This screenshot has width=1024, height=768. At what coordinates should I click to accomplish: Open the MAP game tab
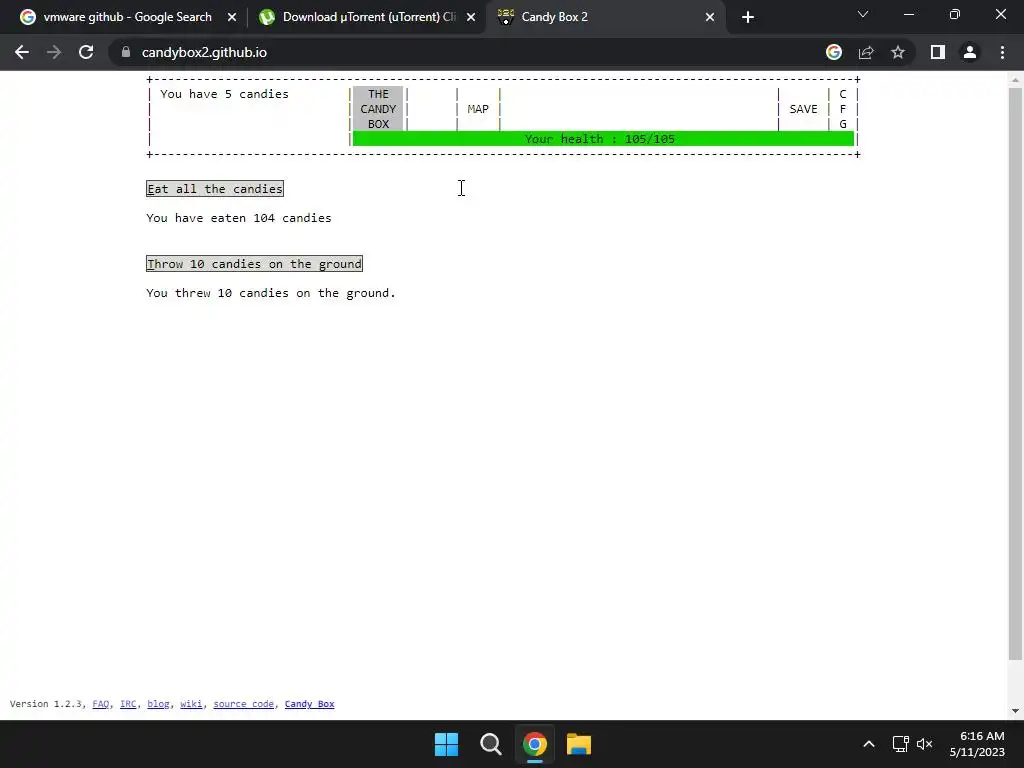click(478, 109)
